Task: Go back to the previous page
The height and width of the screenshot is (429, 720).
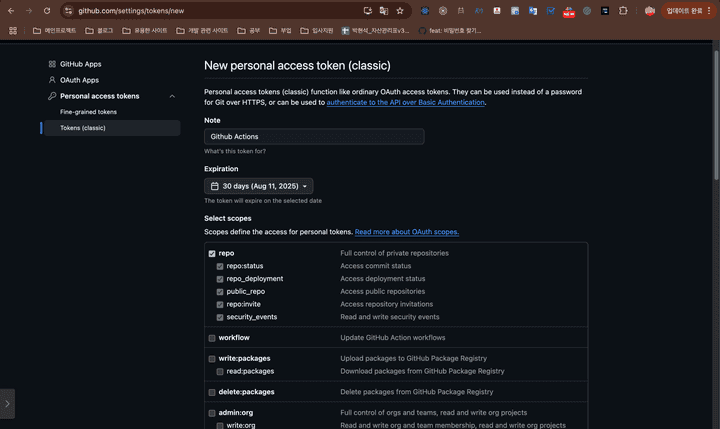Action: [x=11, y=11]
